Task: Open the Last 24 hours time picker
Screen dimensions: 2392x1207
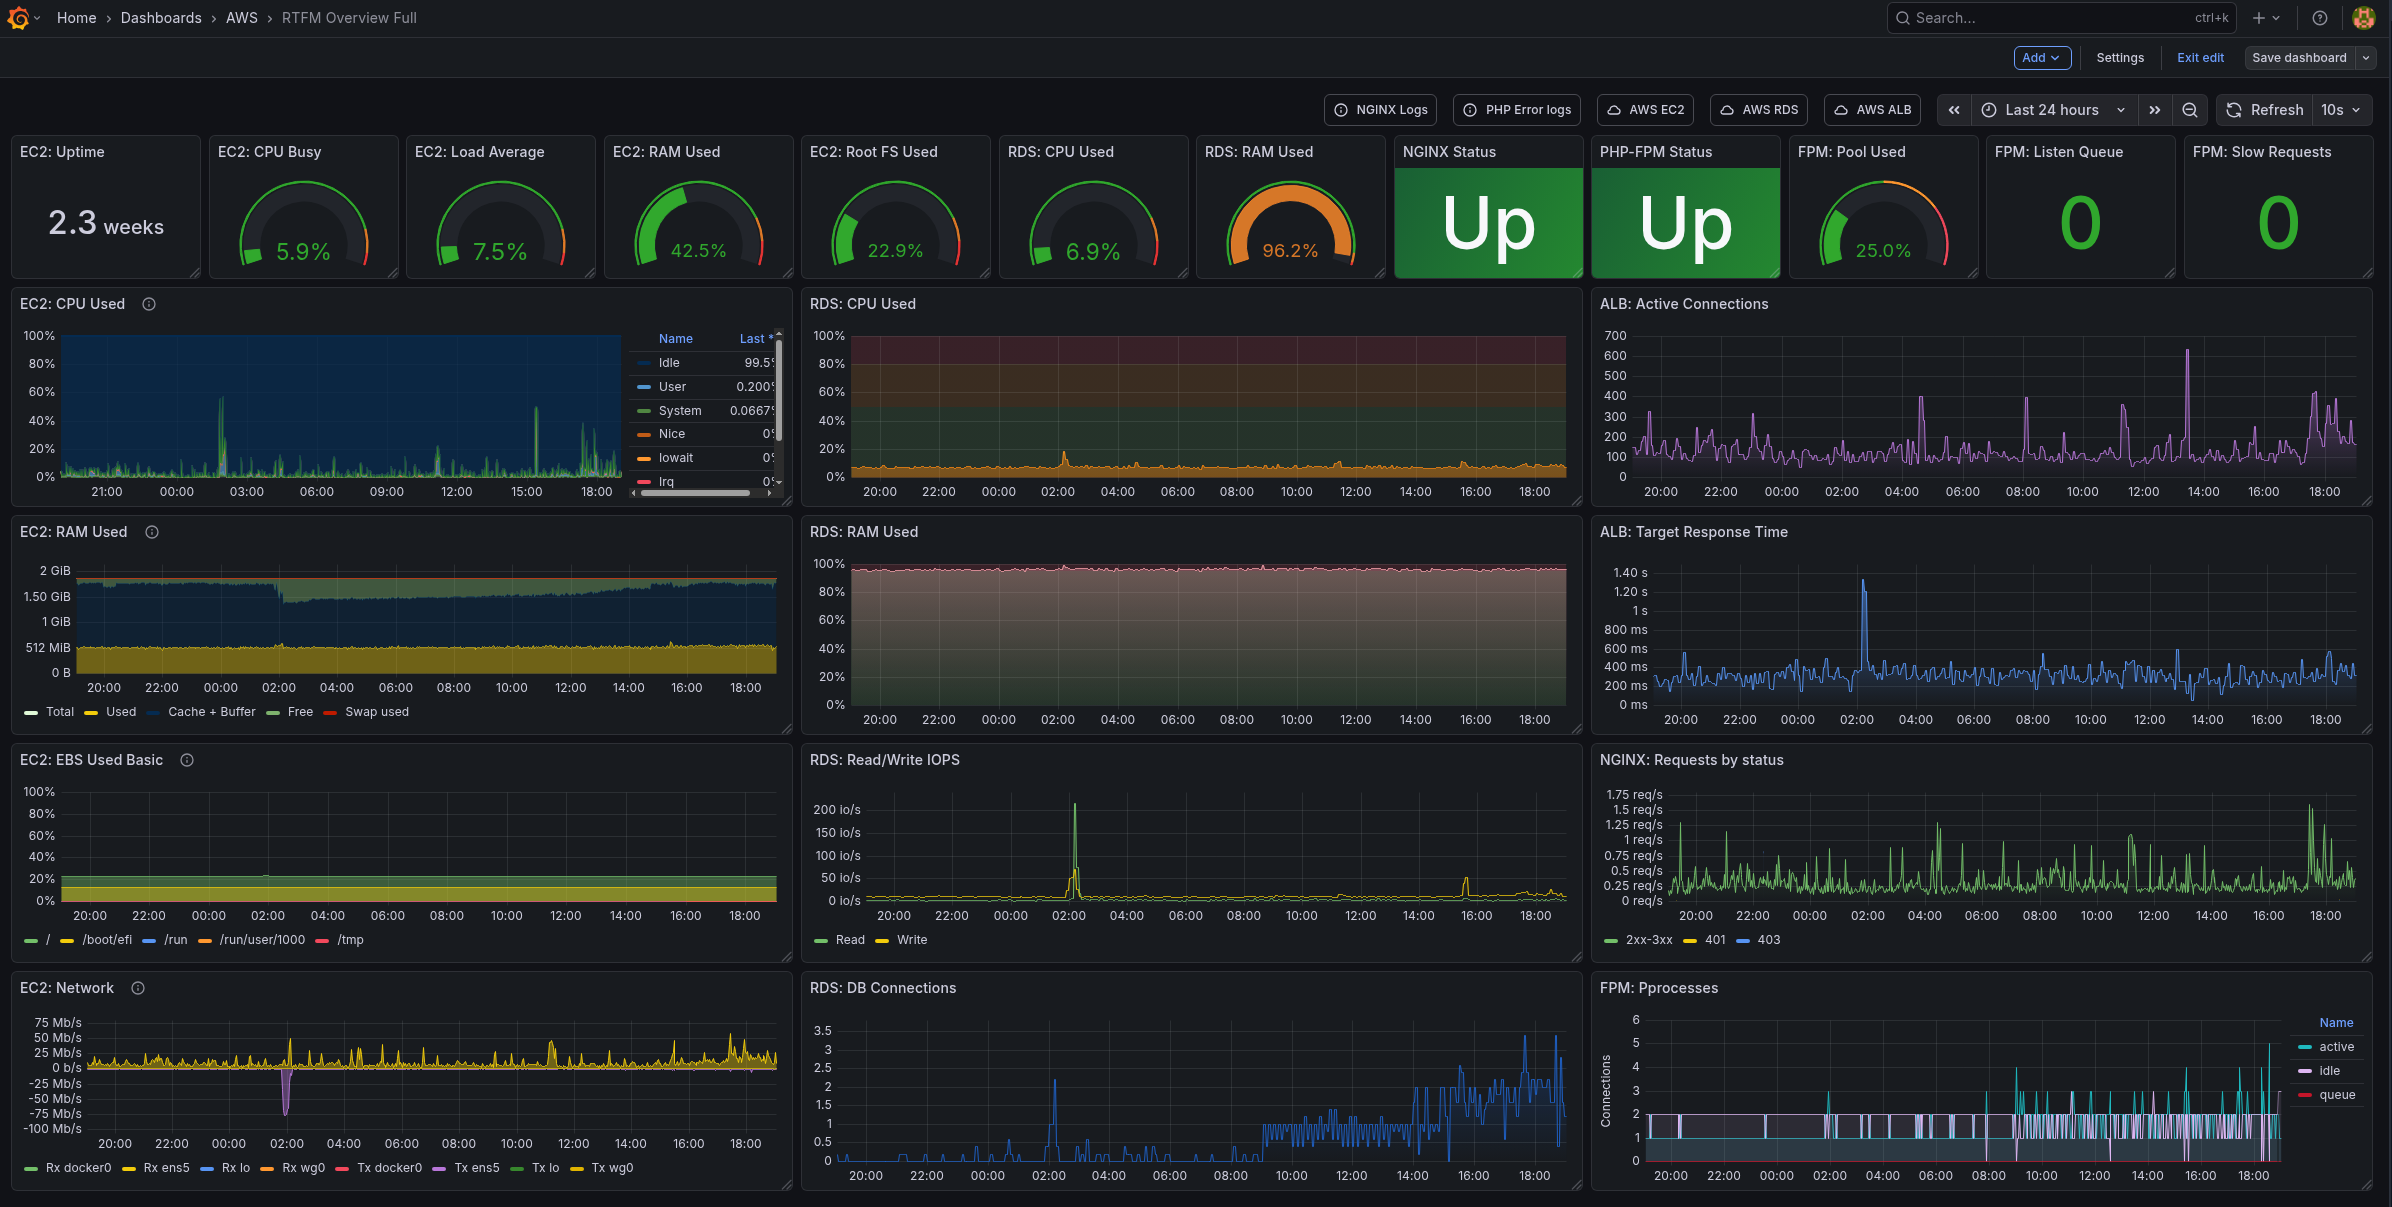Action: click(x=2053, y=110)
